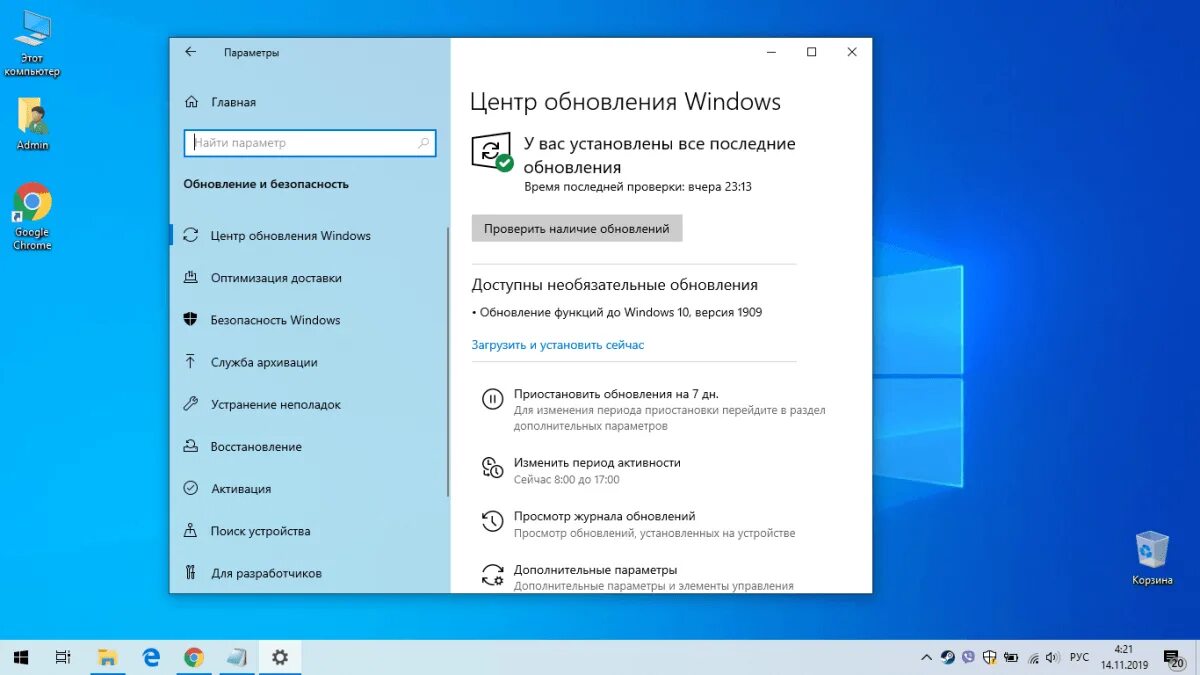Click the search magnifier in Найти параметр box
The image size is (1200, 675).
[x=424, y=143]
